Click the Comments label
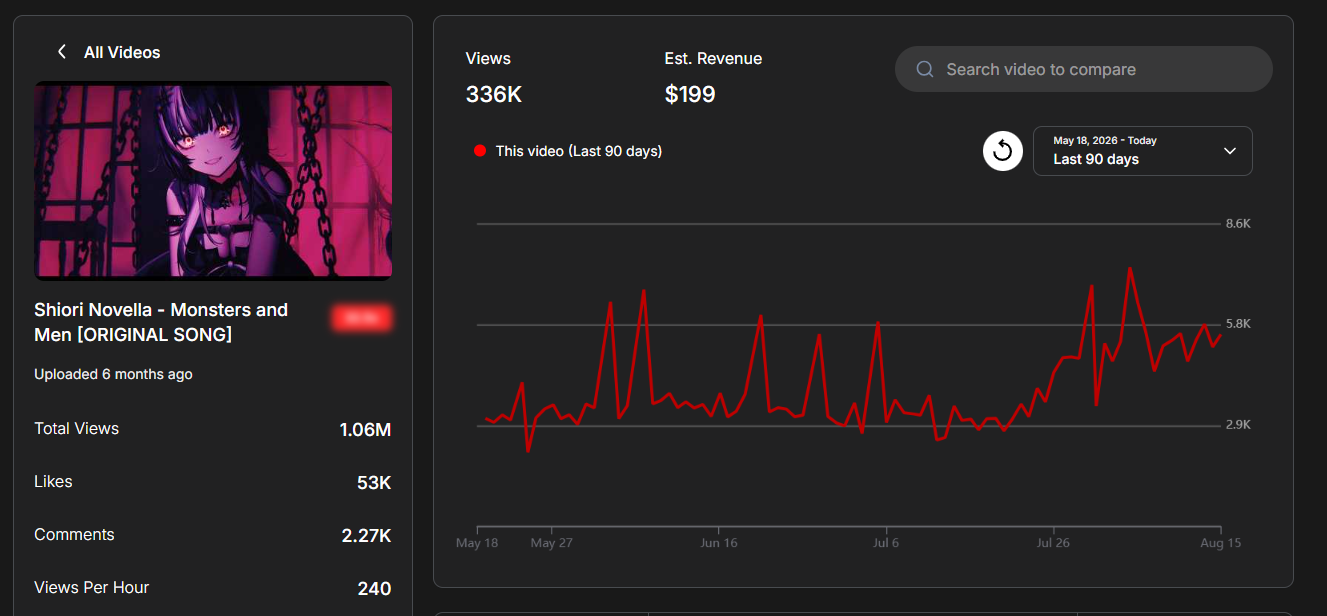This screenshot has width=1327, height=616. pyautogui.click(x=74, y=534)
